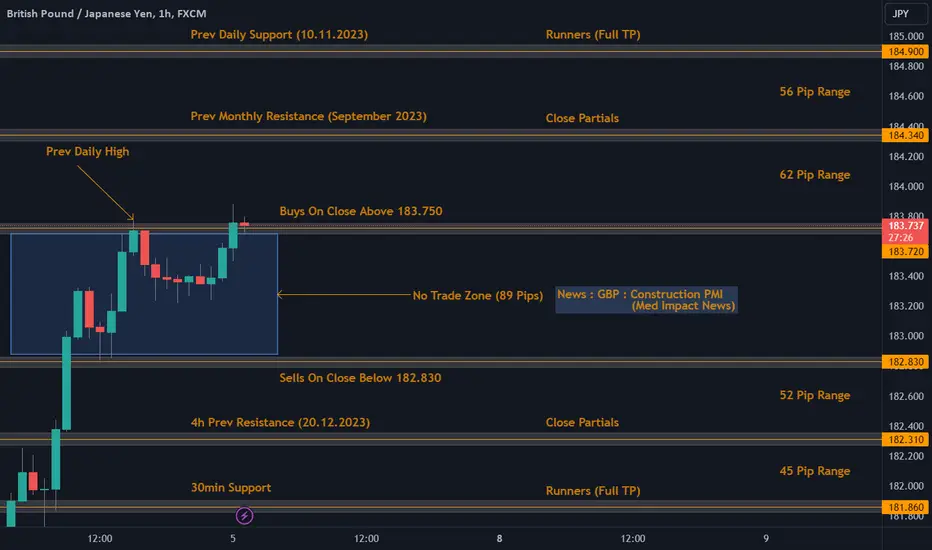Click the purple lightning event icon
The width and height of the screenshot is (932, 550).
pyautogui.click(x=244, y=516)
